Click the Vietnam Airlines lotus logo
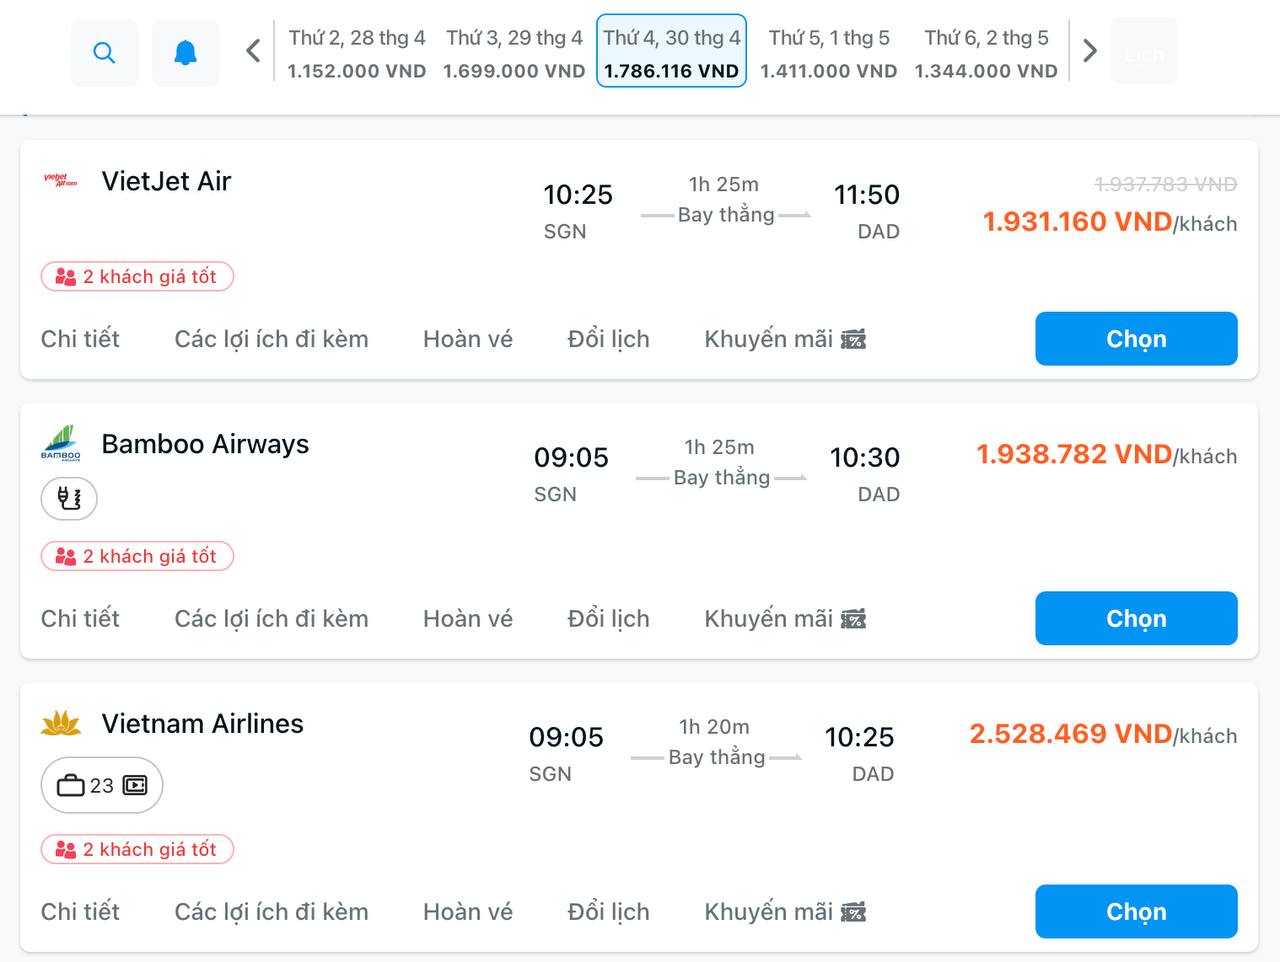1280x962 pixels. (x=61, y=722)
